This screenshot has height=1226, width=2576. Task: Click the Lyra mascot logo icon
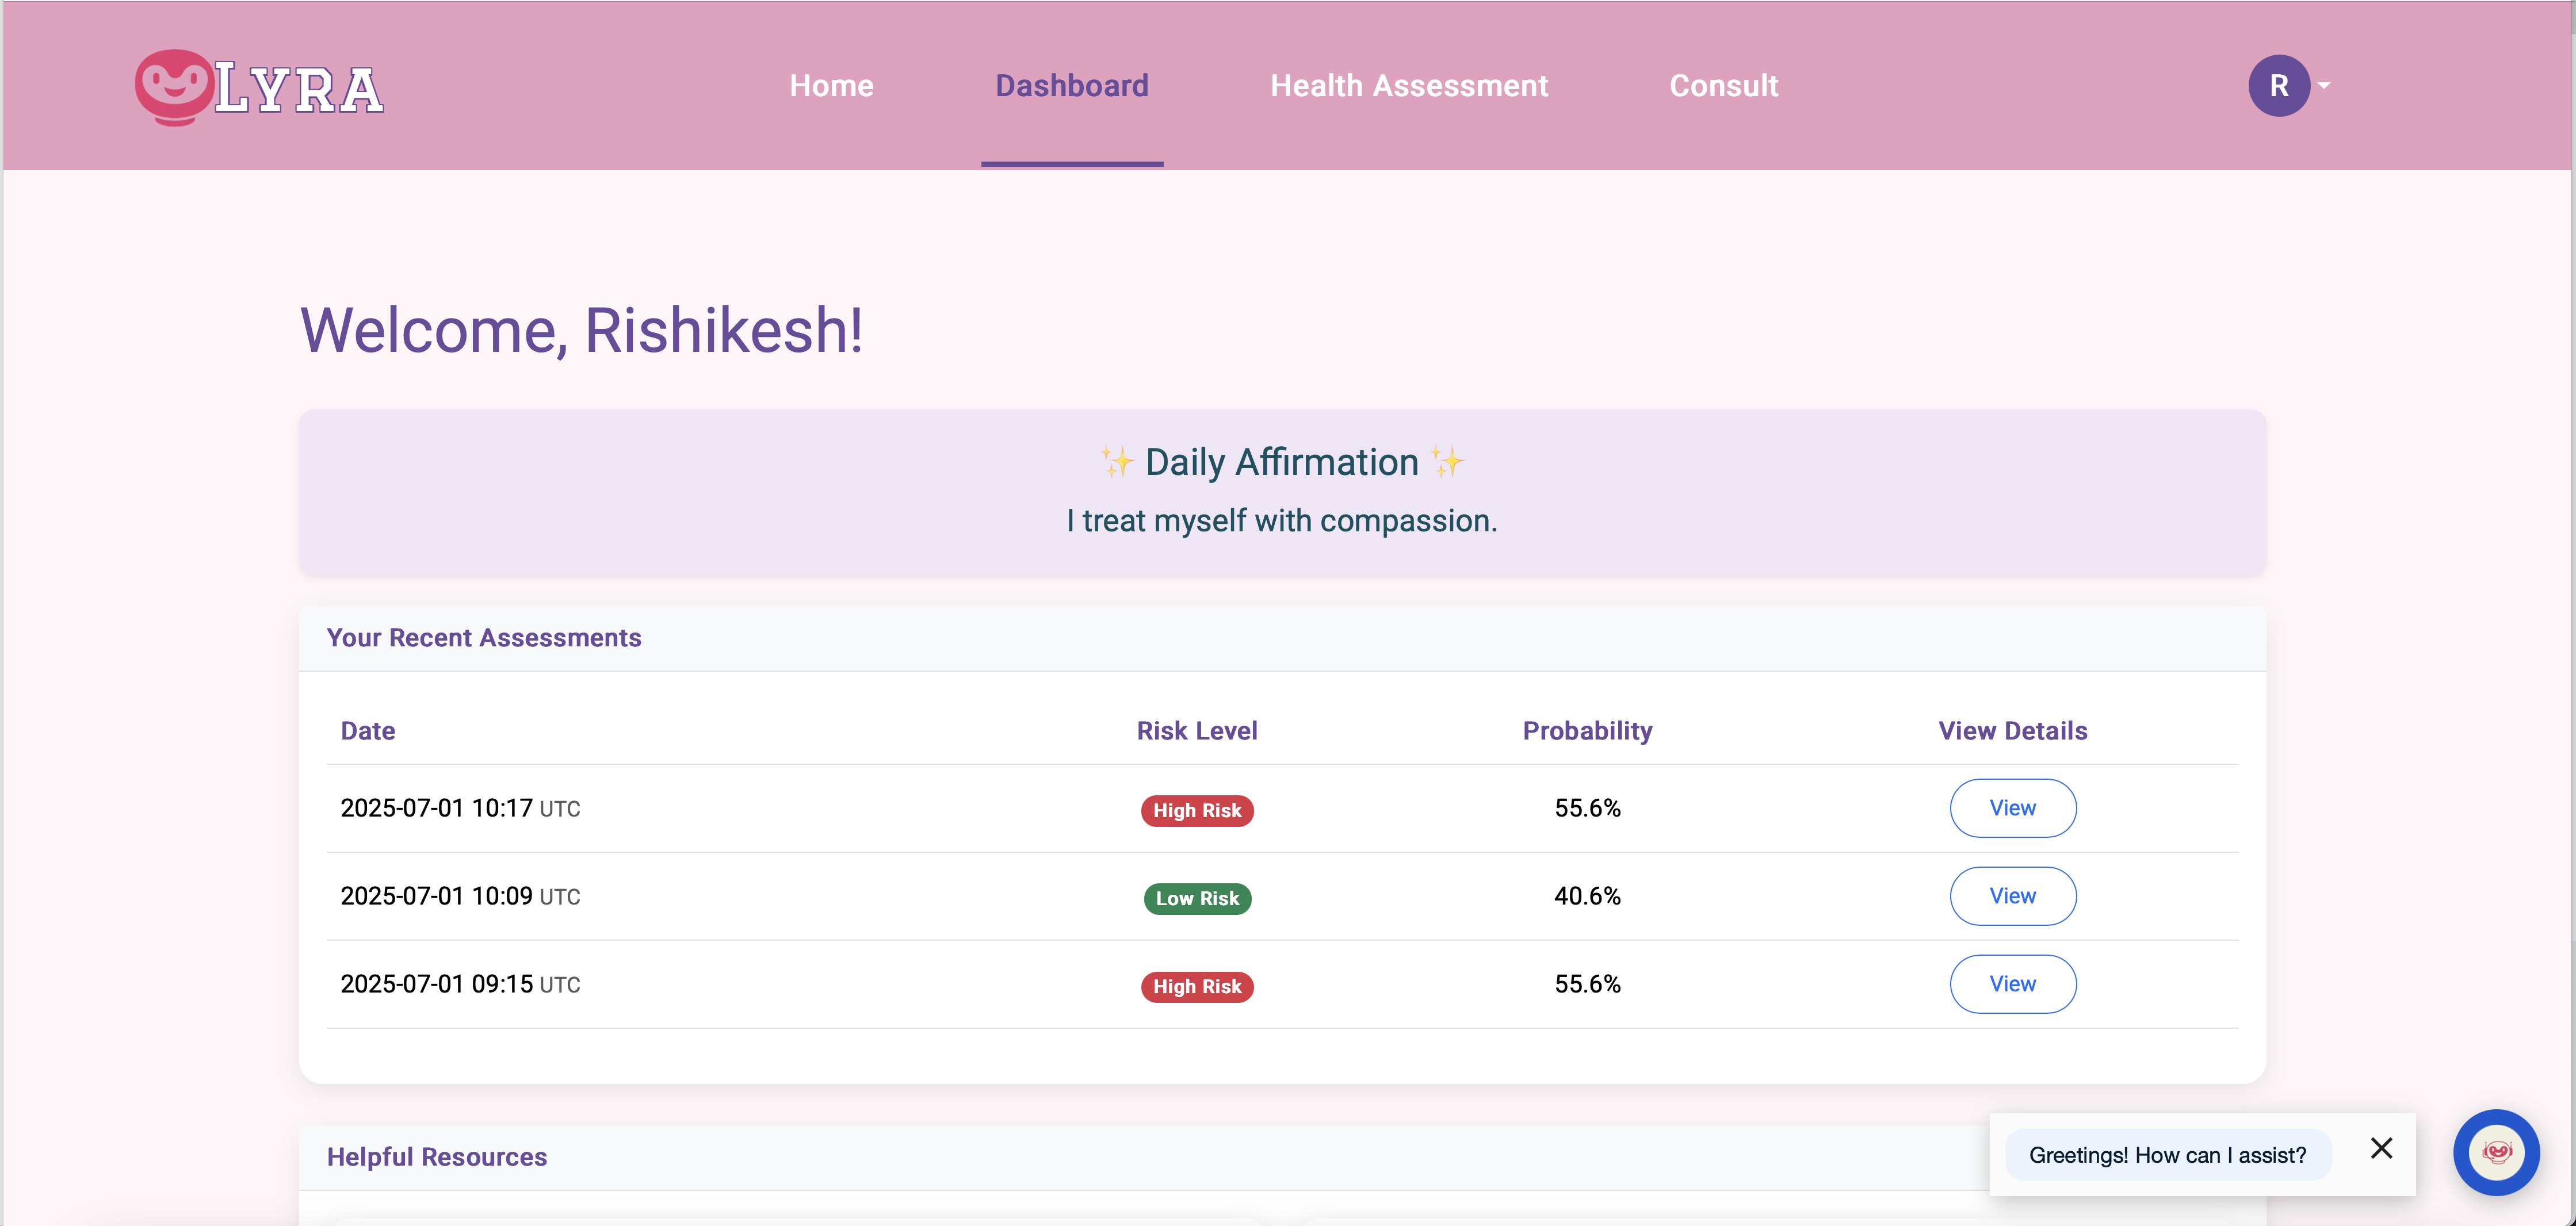pos(174,87)
